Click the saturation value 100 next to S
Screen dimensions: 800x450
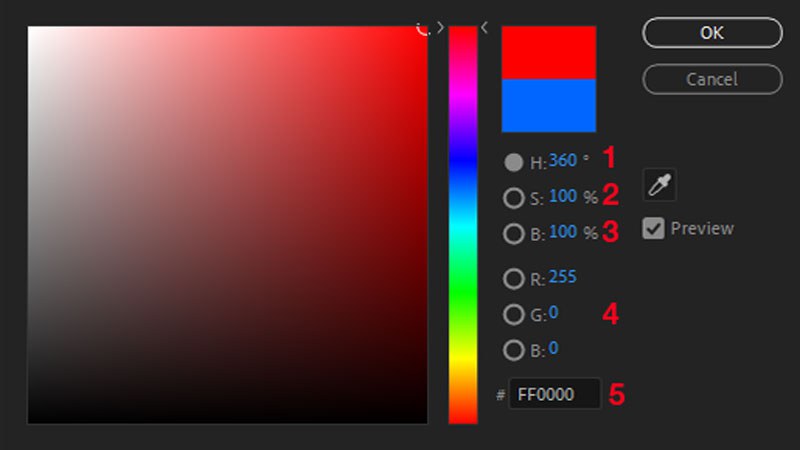[x=563, y=197]
